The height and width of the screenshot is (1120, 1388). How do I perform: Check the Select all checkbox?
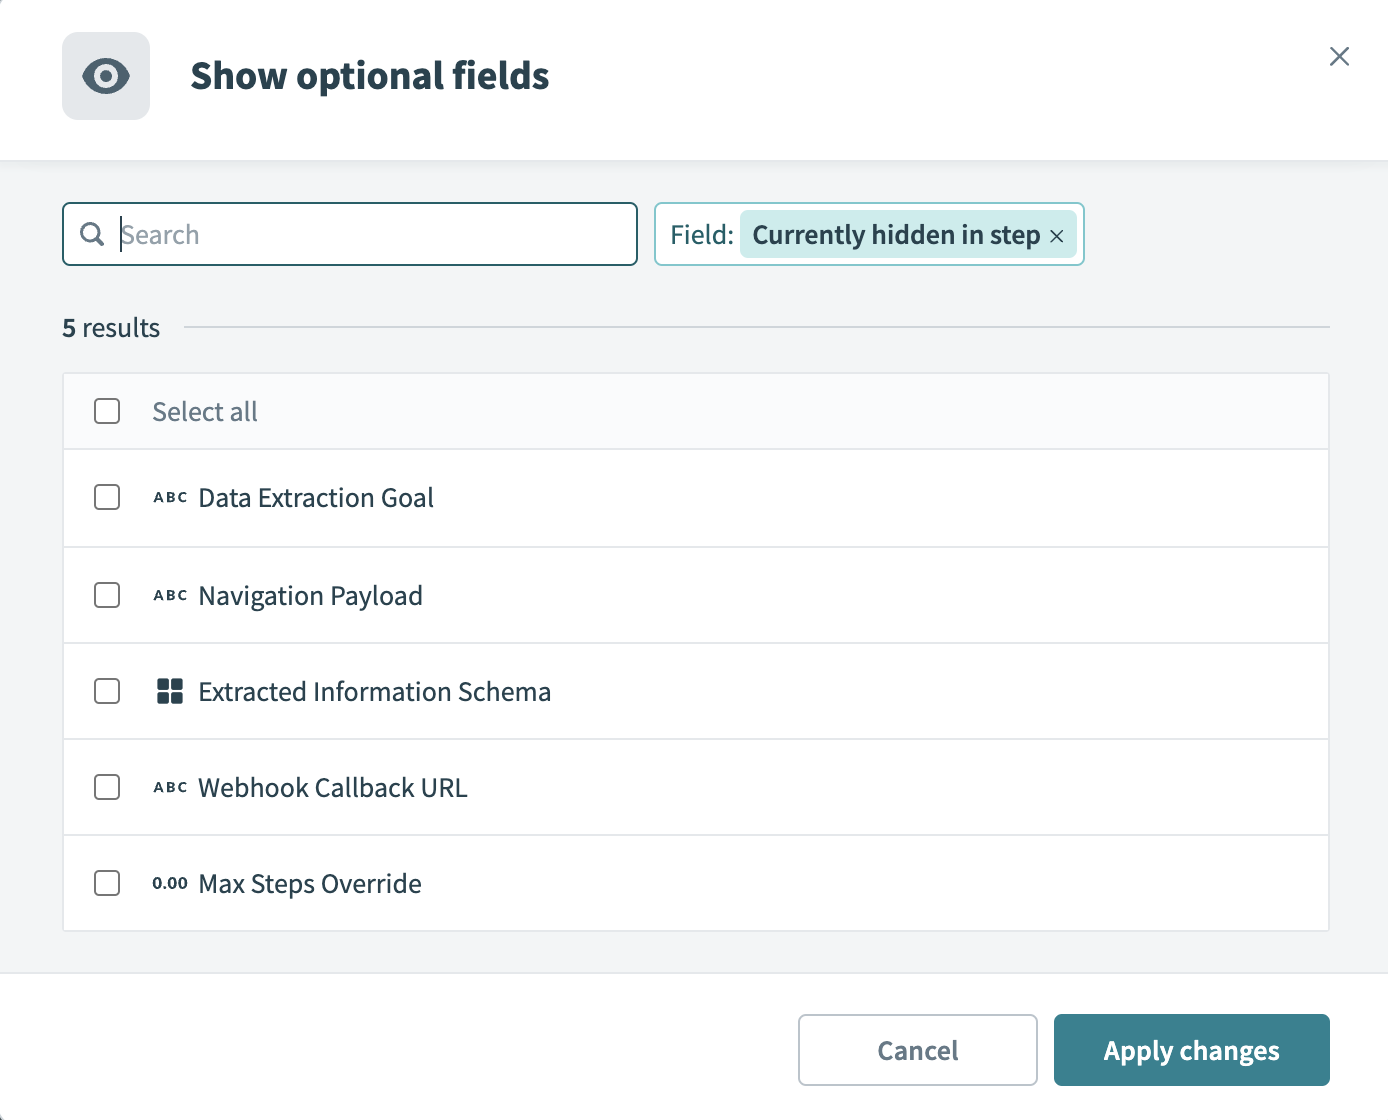[107, 411]
